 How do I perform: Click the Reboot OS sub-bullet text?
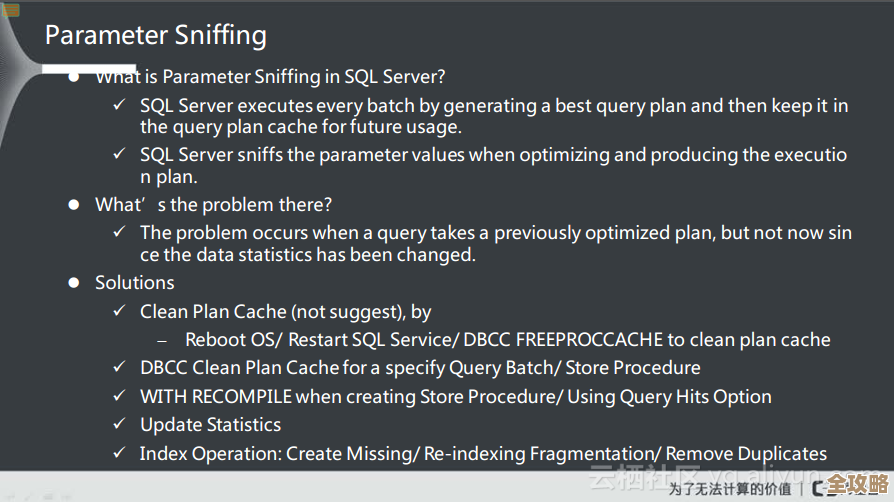[x=507, y=340]
